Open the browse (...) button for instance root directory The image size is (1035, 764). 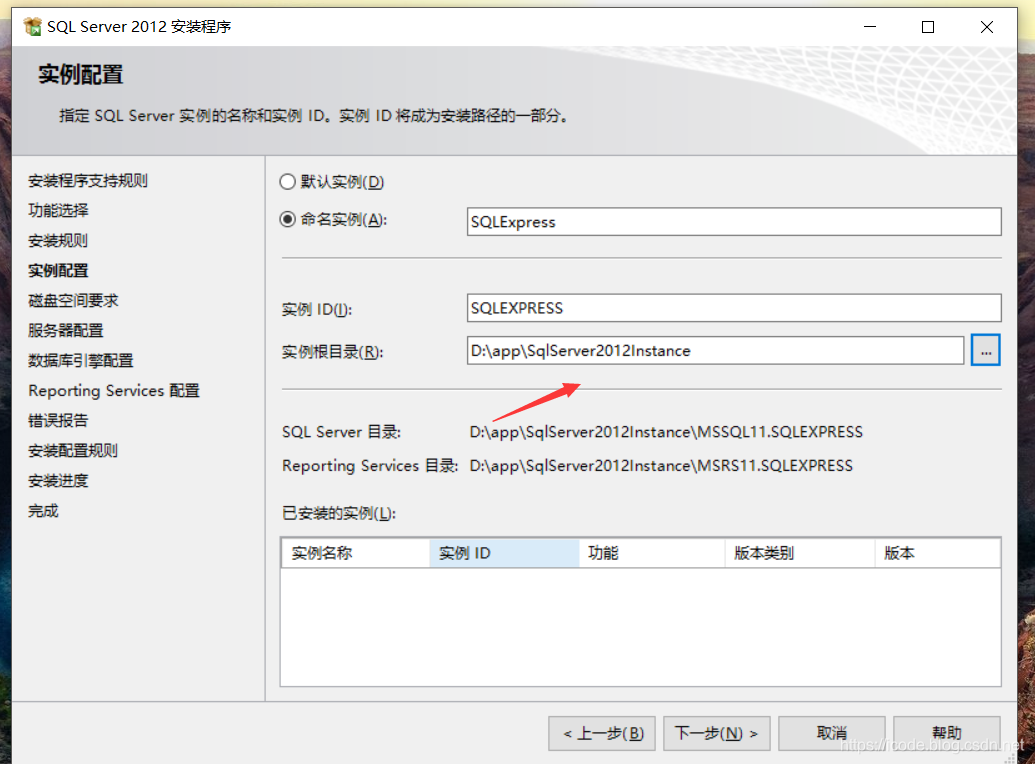click(985, 350)
